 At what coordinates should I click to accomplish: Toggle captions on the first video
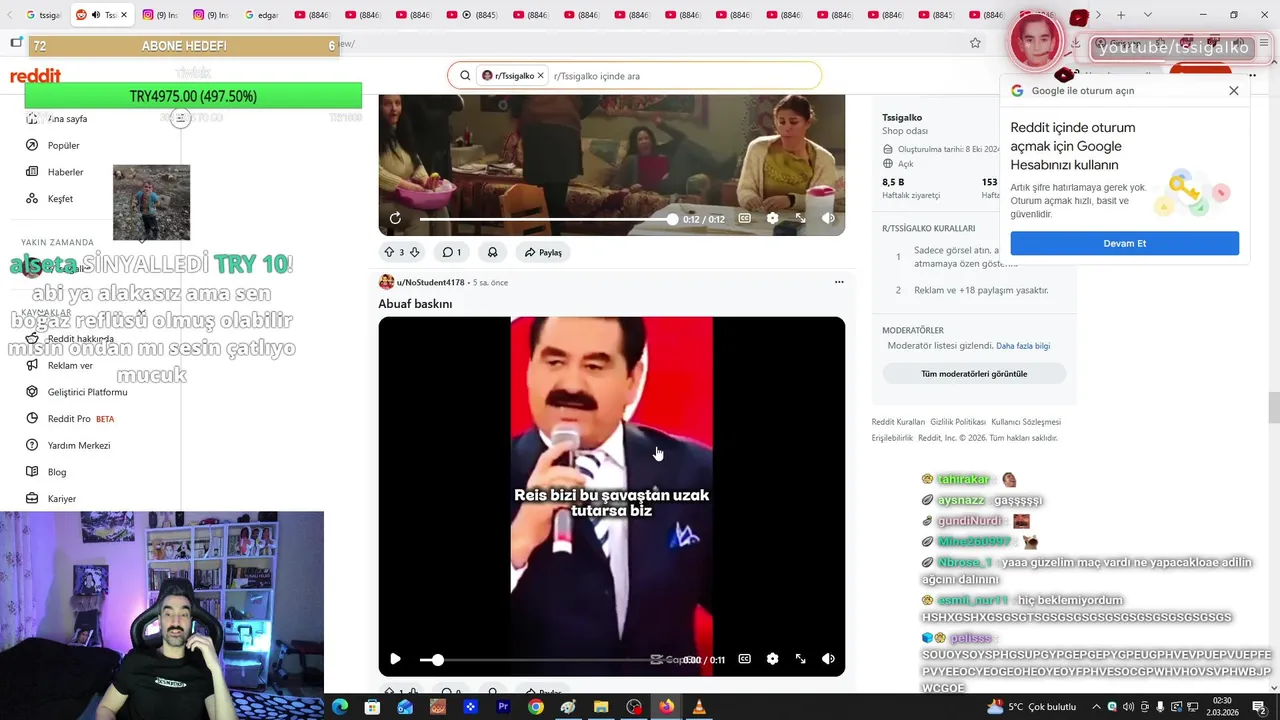(744, 218)
